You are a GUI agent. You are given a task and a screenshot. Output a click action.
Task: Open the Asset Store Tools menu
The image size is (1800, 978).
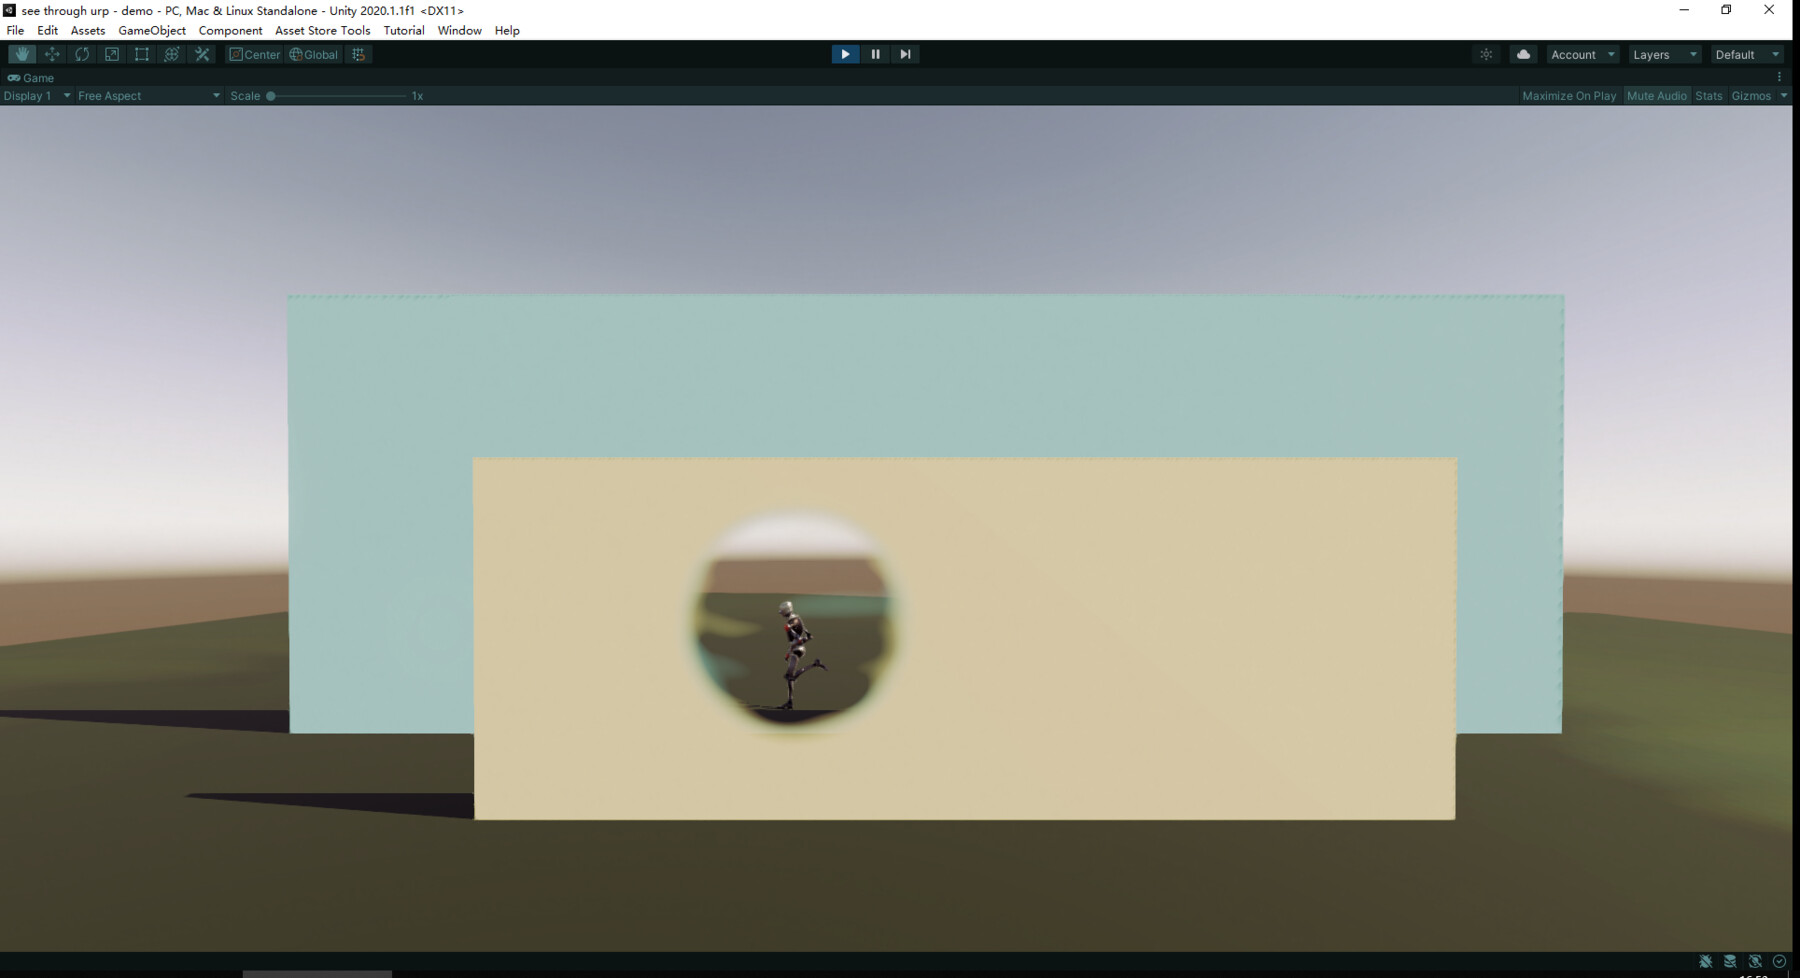click(322, 30)
